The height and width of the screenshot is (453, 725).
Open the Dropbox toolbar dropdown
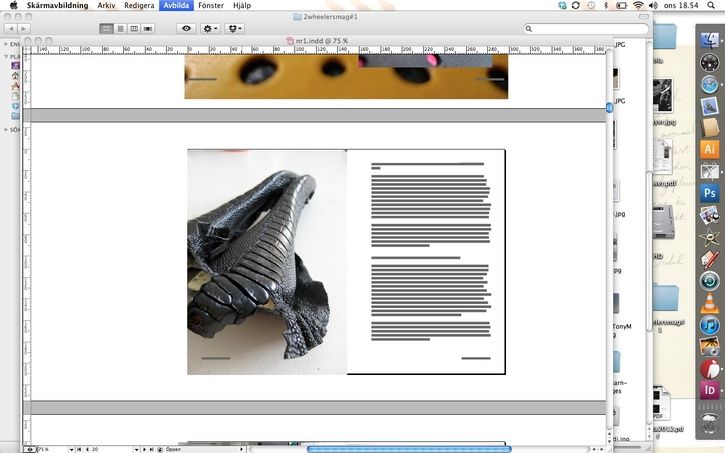[236, 29]
